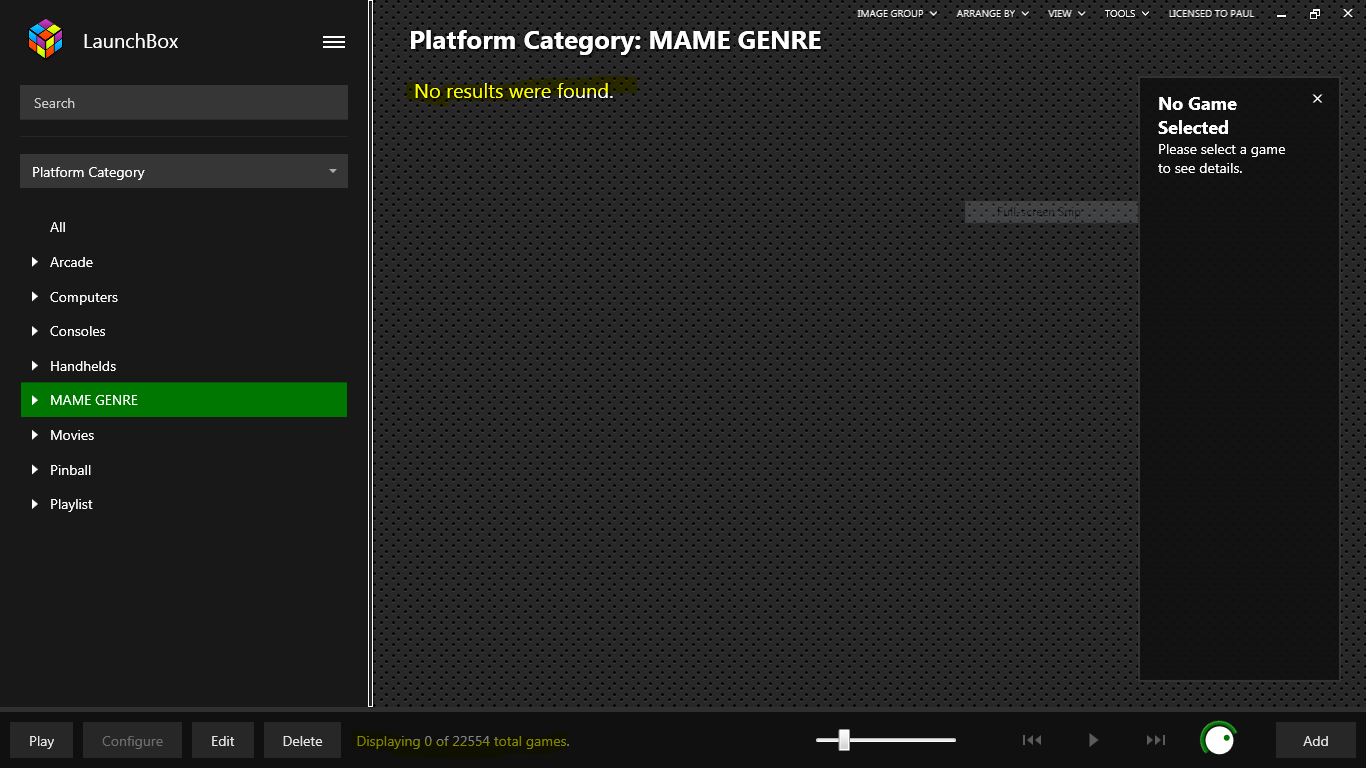Open the hamburger menu icon
The image size is (1366, 768).
coord(334,42)
